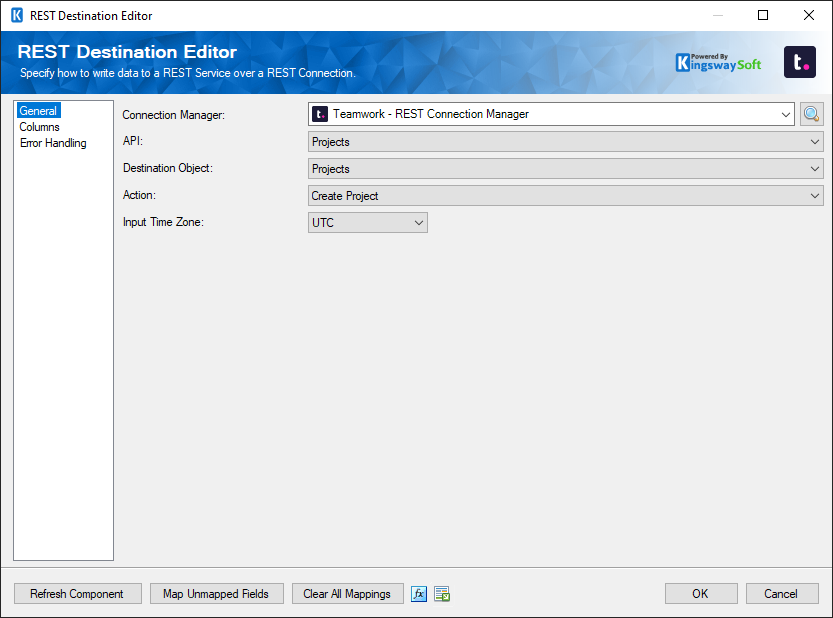
Task: Click the Destination Object label
Action: (168, 168)
